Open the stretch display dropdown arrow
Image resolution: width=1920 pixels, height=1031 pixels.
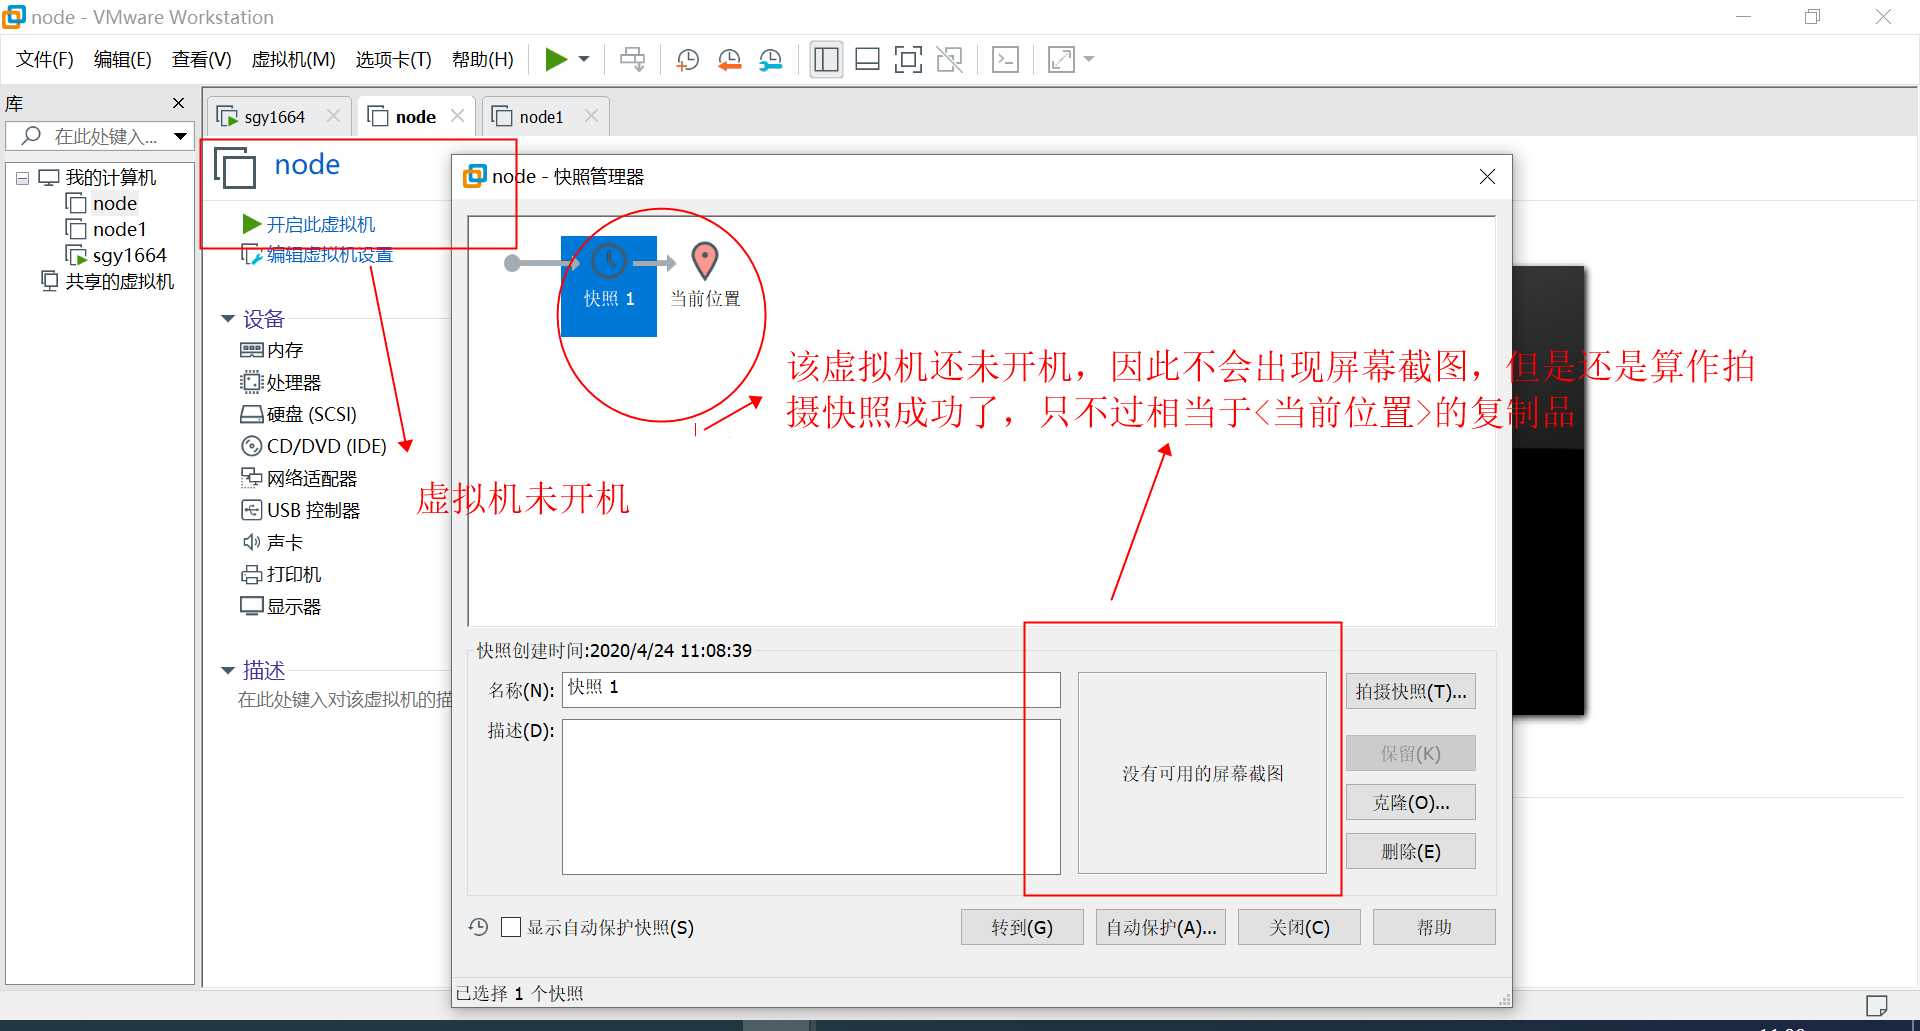click(1089, 60)
